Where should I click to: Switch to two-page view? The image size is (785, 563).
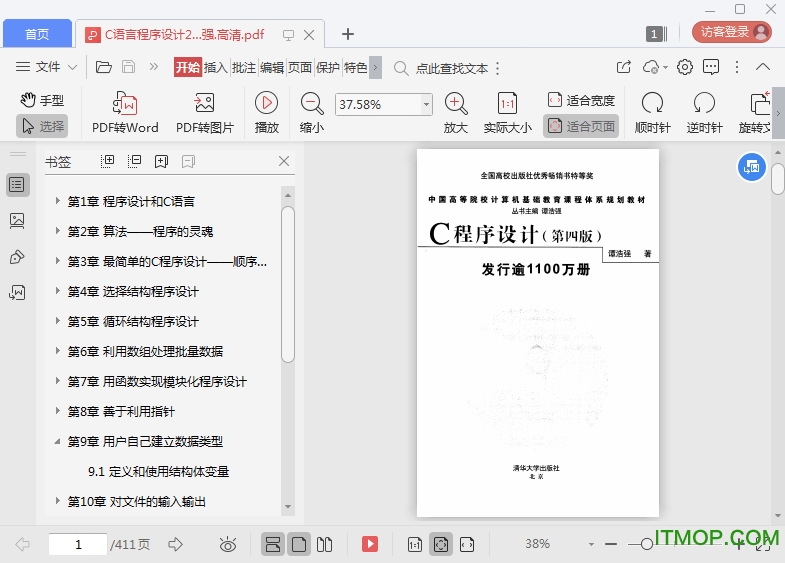coord(324,544)
